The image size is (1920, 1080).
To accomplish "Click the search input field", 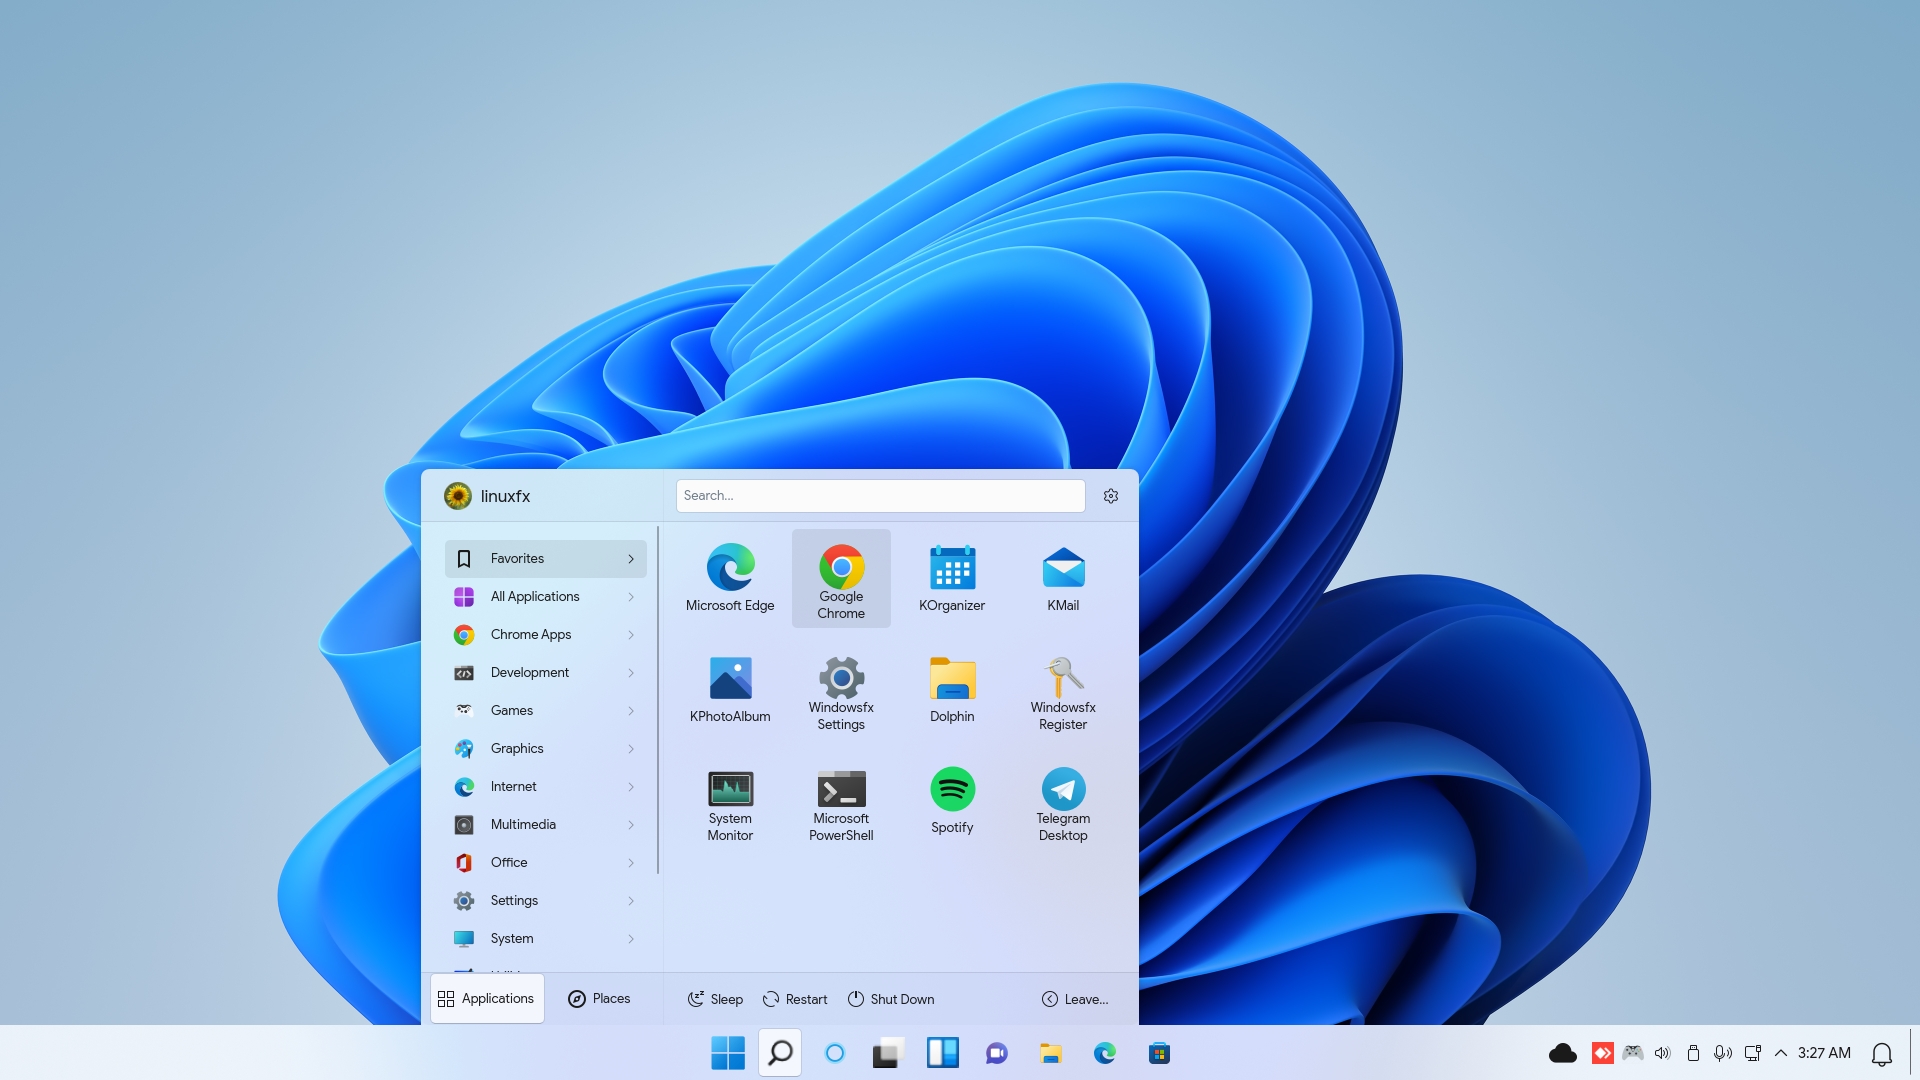I will coord(878,495).
